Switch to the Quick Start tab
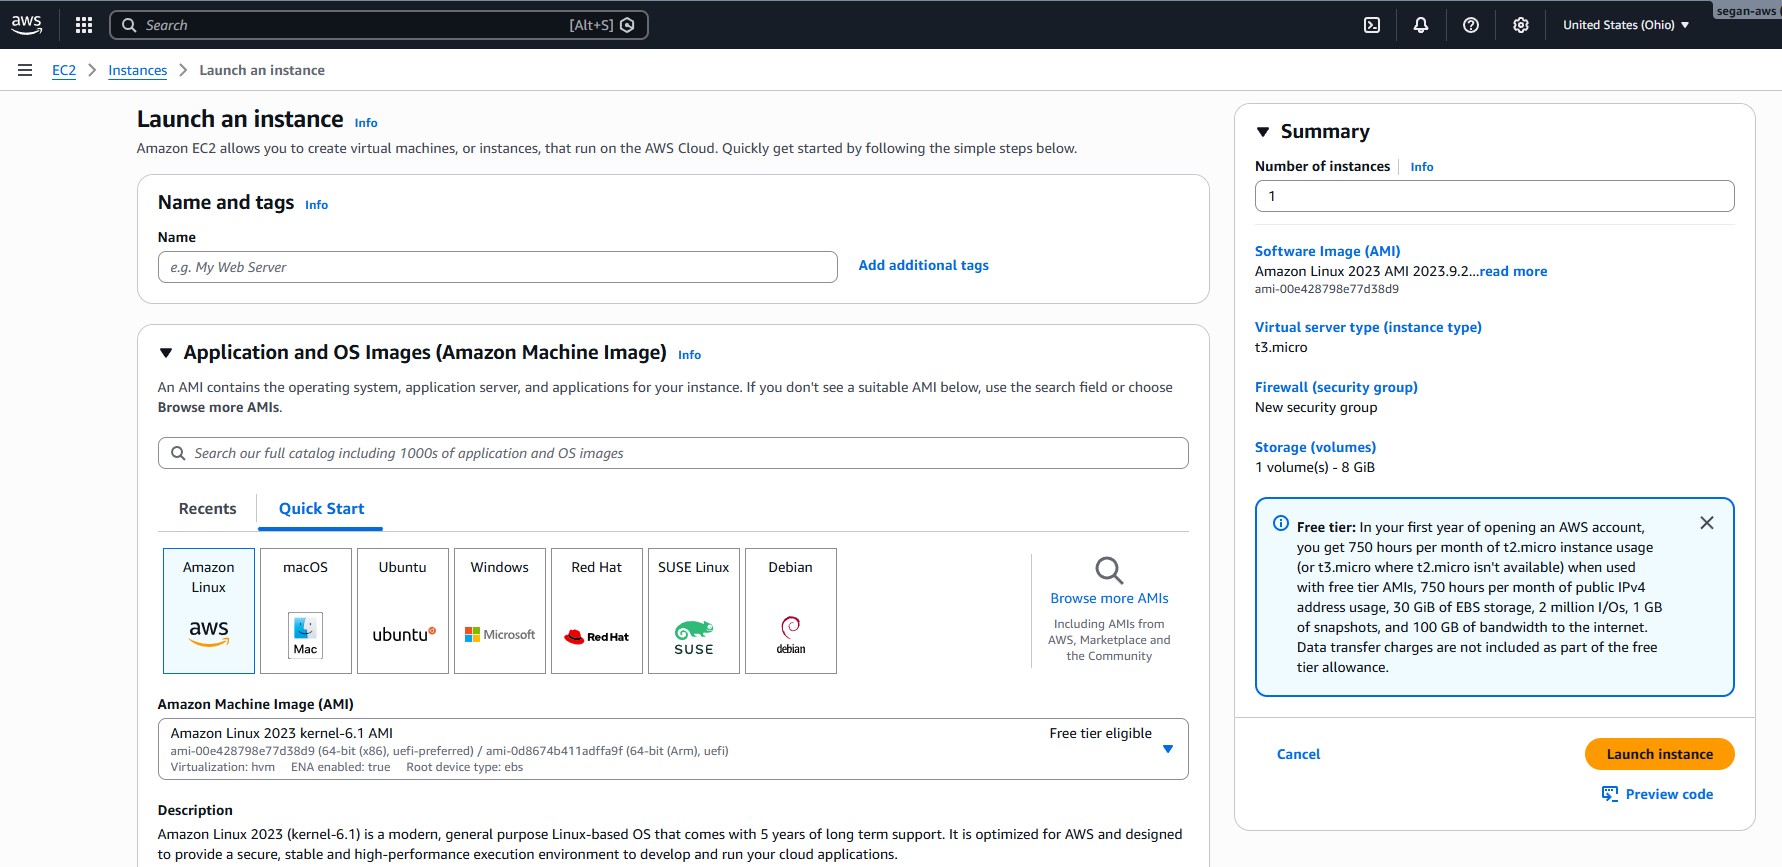The height and width of the screenshot is (867, 1782). click(321, 509)
